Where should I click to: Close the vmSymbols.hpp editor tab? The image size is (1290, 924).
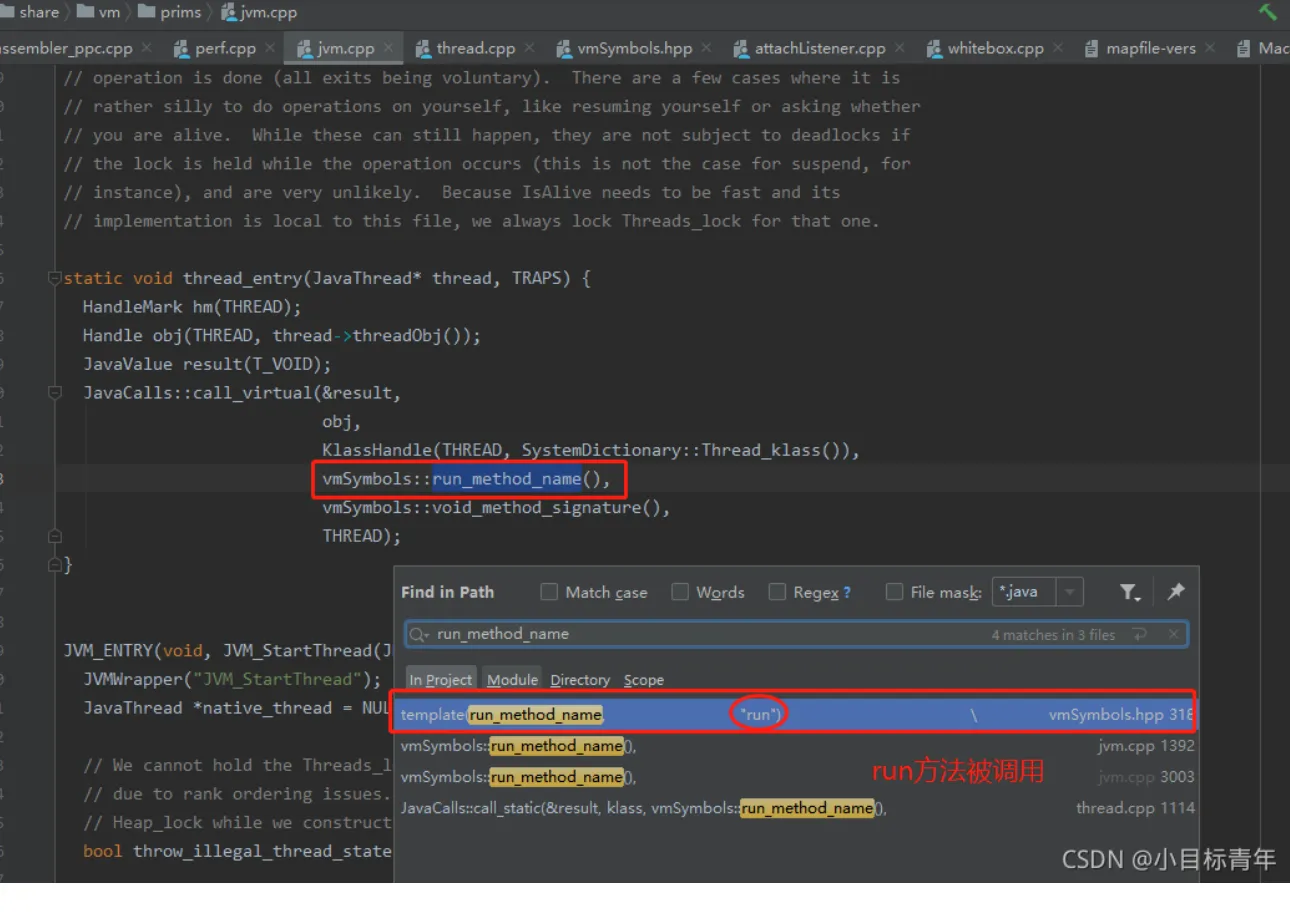[706, 47]
